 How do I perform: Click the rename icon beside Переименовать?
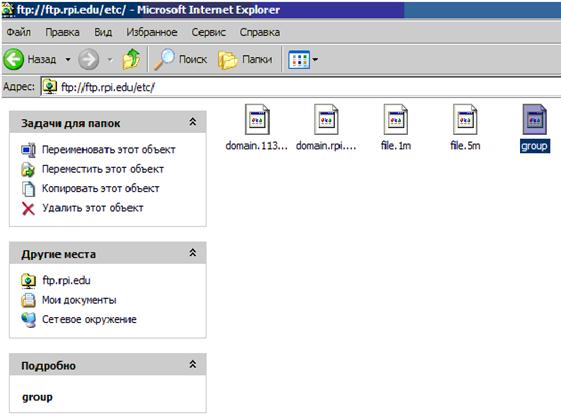click(x=28, y=150)
